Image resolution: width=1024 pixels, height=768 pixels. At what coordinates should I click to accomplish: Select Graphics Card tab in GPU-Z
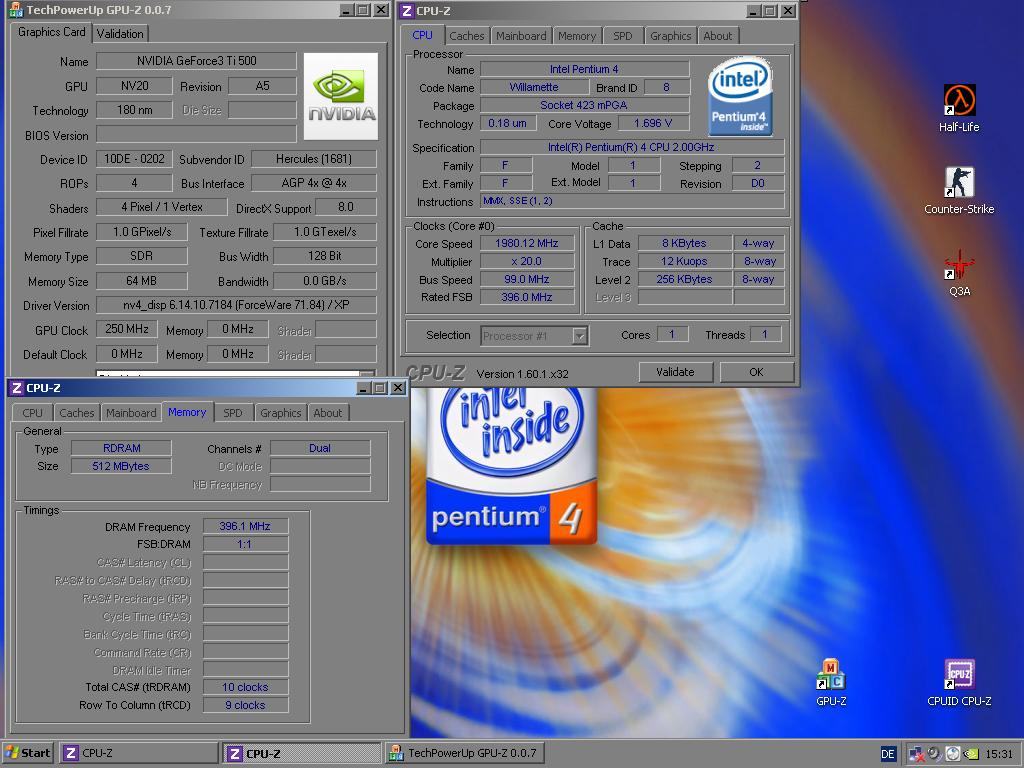pos(52,31)
